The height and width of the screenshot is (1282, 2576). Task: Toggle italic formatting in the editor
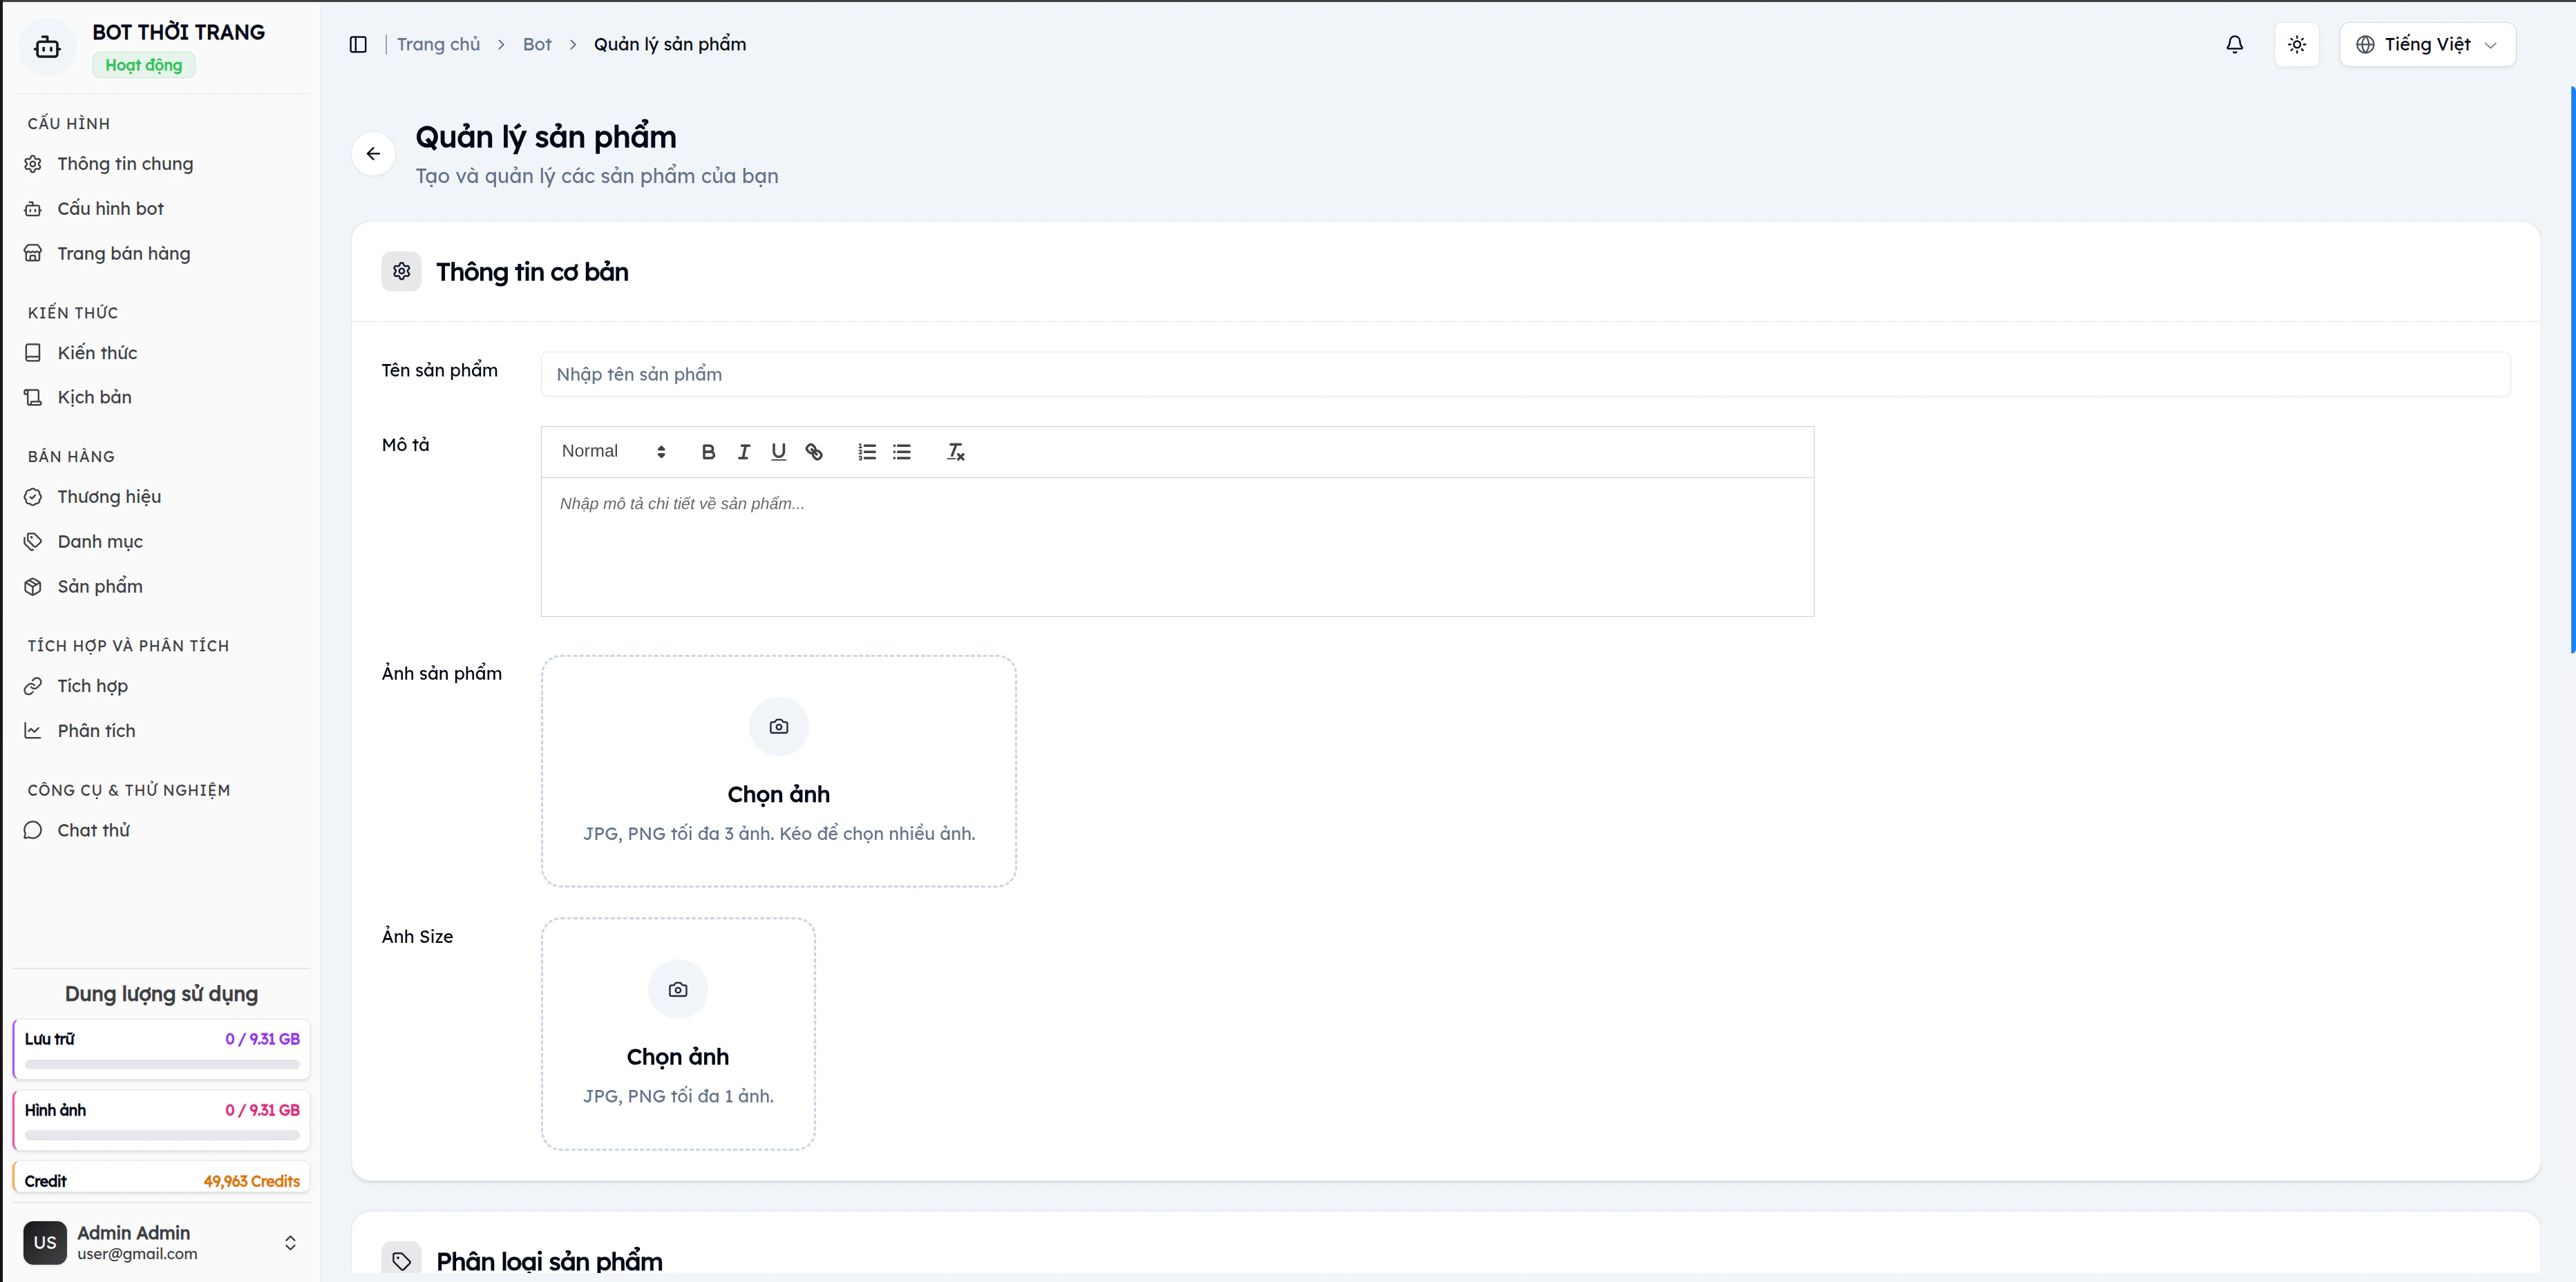743,451
